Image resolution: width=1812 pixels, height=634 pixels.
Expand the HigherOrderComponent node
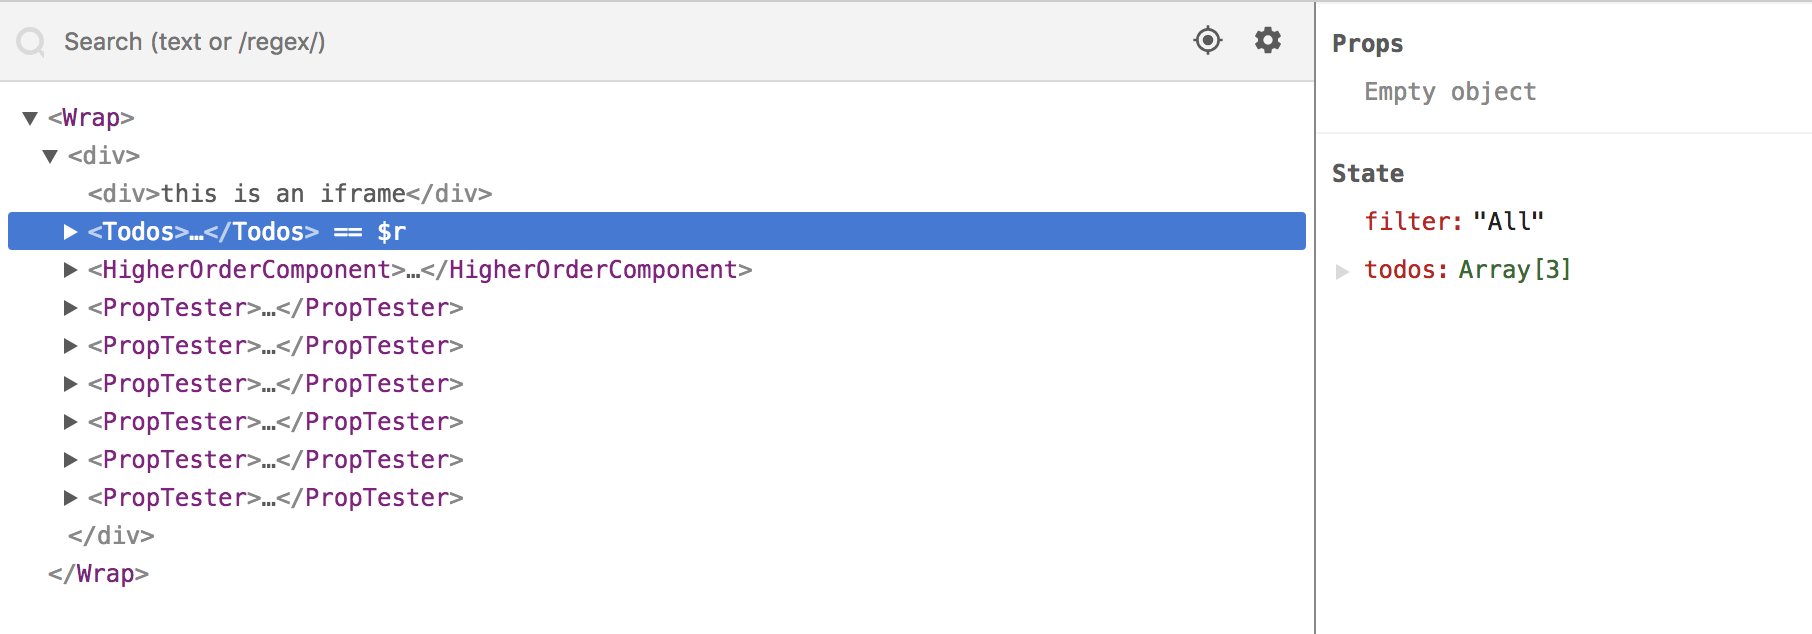(x=70, y=269)
